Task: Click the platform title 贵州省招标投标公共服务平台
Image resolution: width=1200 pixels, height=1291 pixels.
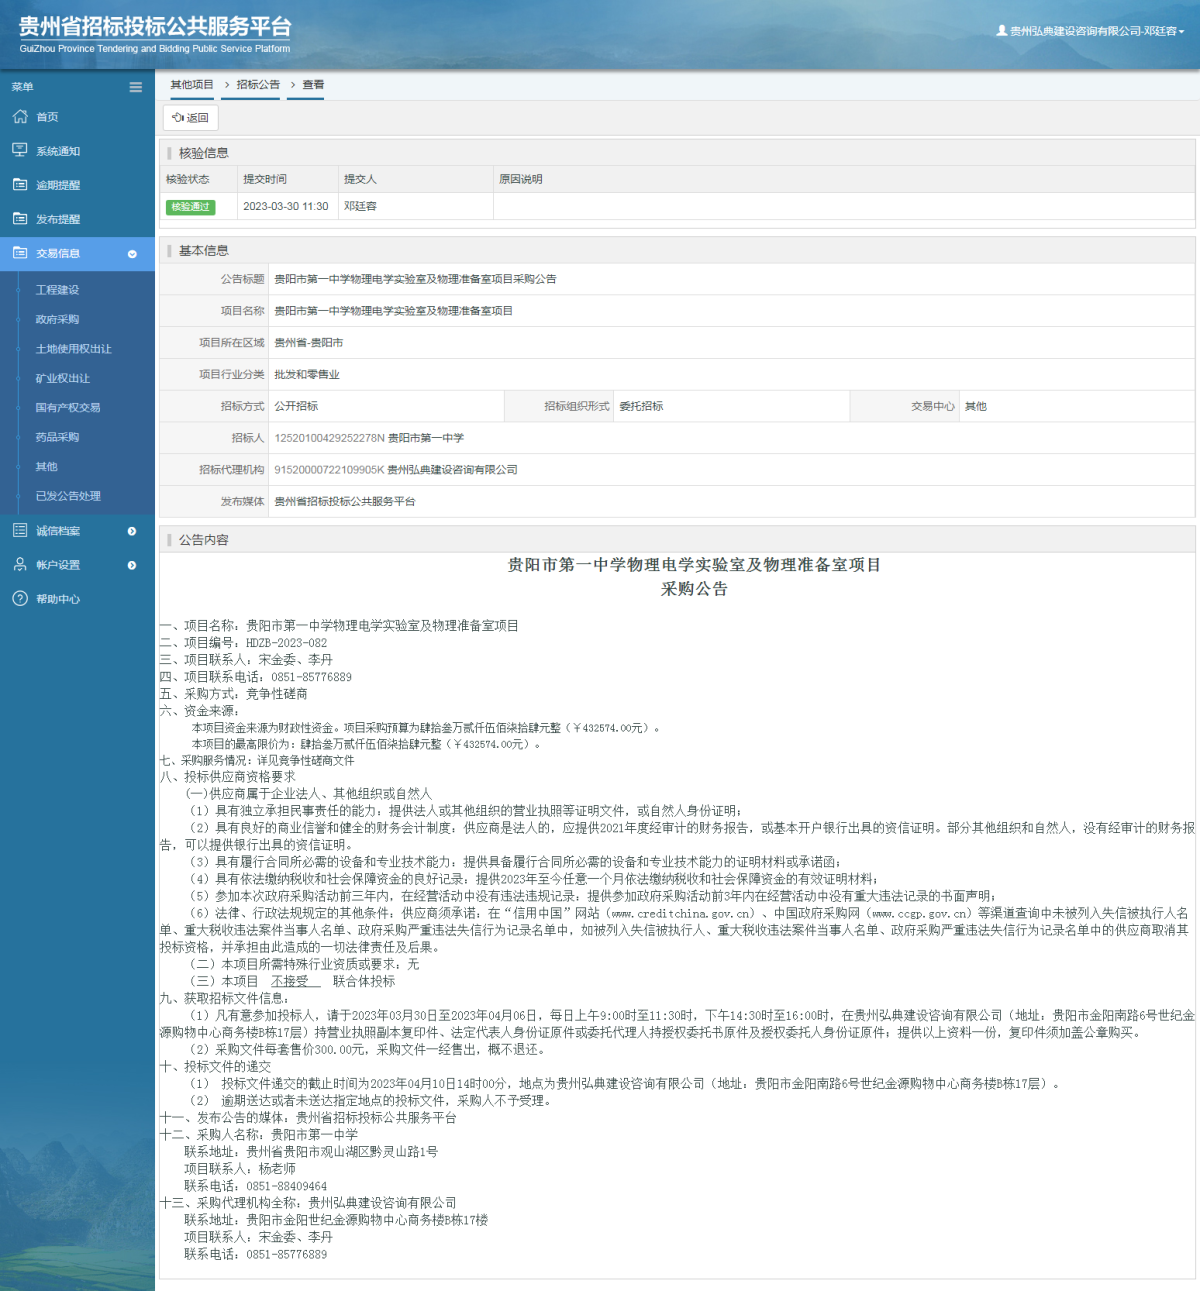Action: tap(155, 27)
